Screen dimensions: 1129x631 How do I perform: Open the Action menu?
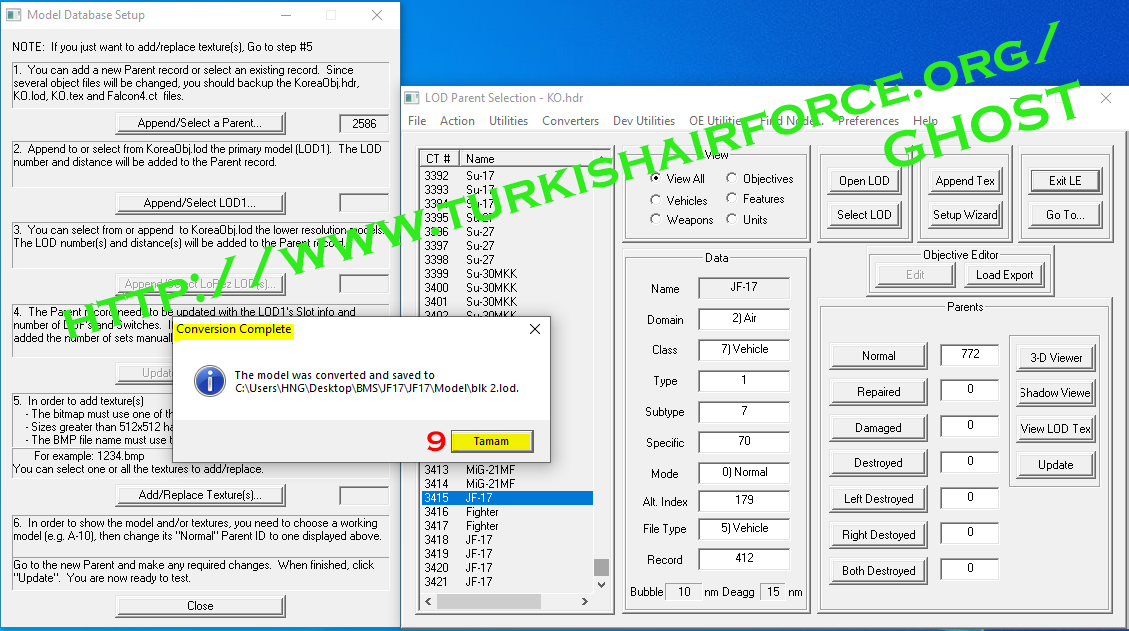pos(457,121)
